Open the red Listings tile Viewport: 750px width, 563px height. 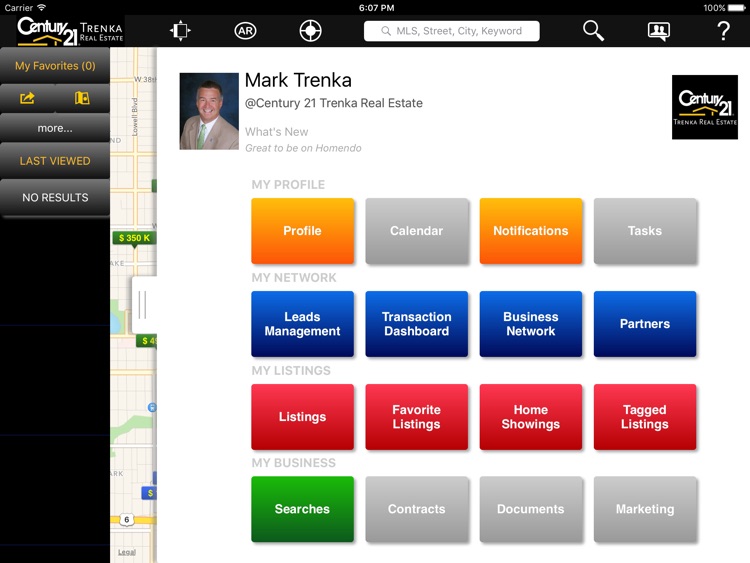(x=302, y=417)
